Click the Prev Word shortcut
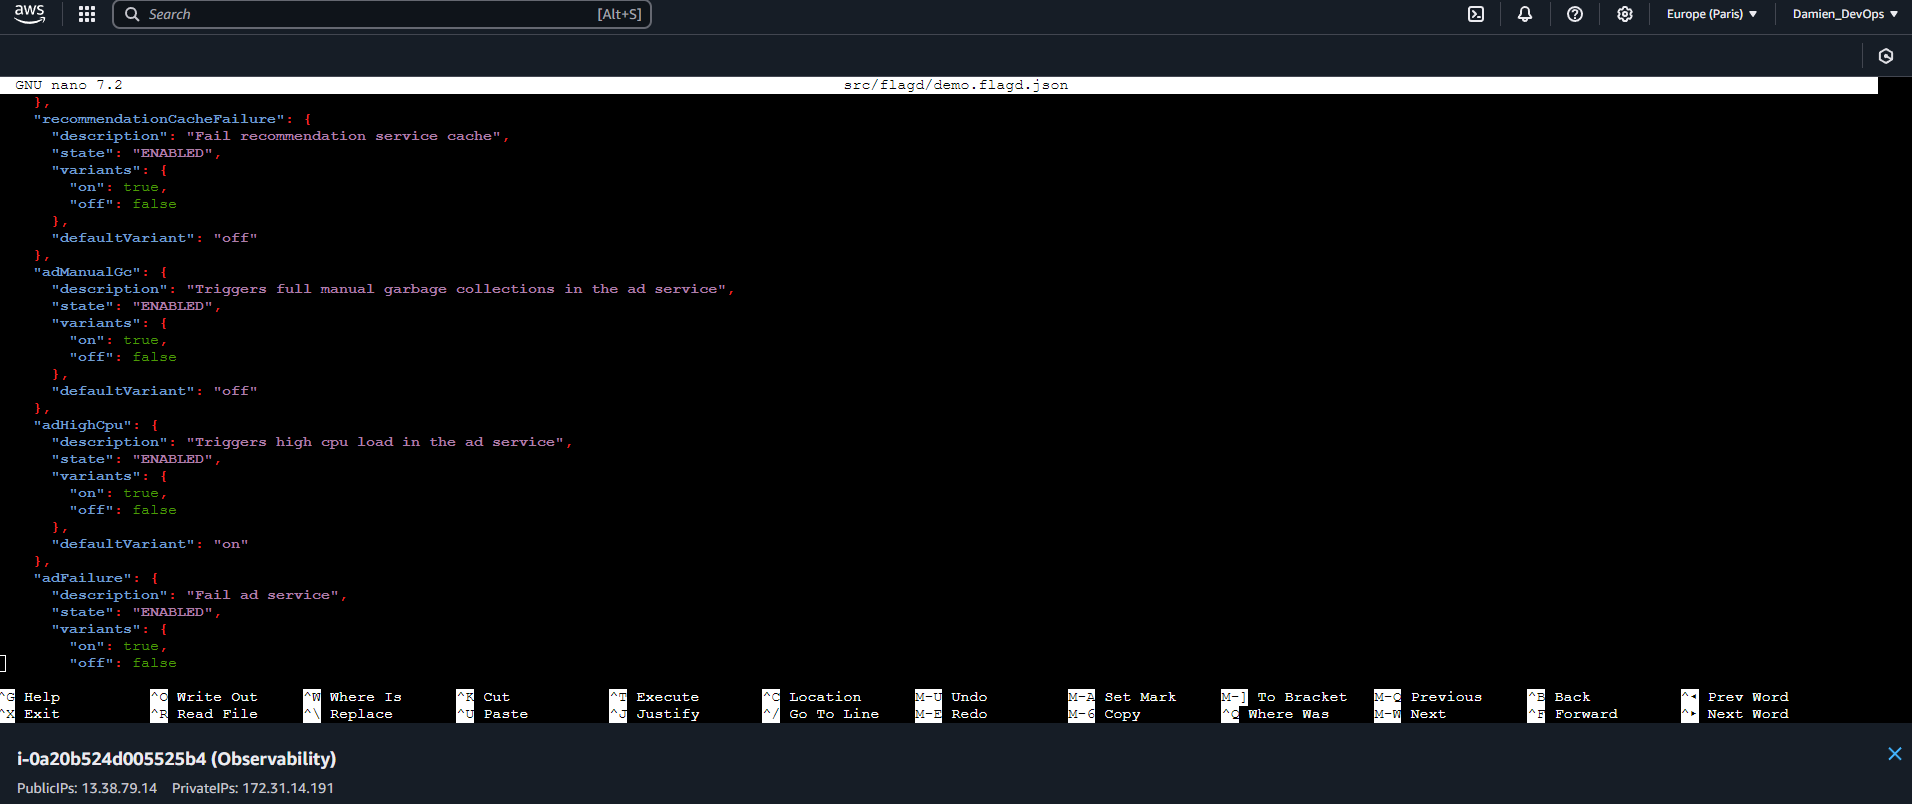This screenshot has height=804, width=1912. [1736, 697]
